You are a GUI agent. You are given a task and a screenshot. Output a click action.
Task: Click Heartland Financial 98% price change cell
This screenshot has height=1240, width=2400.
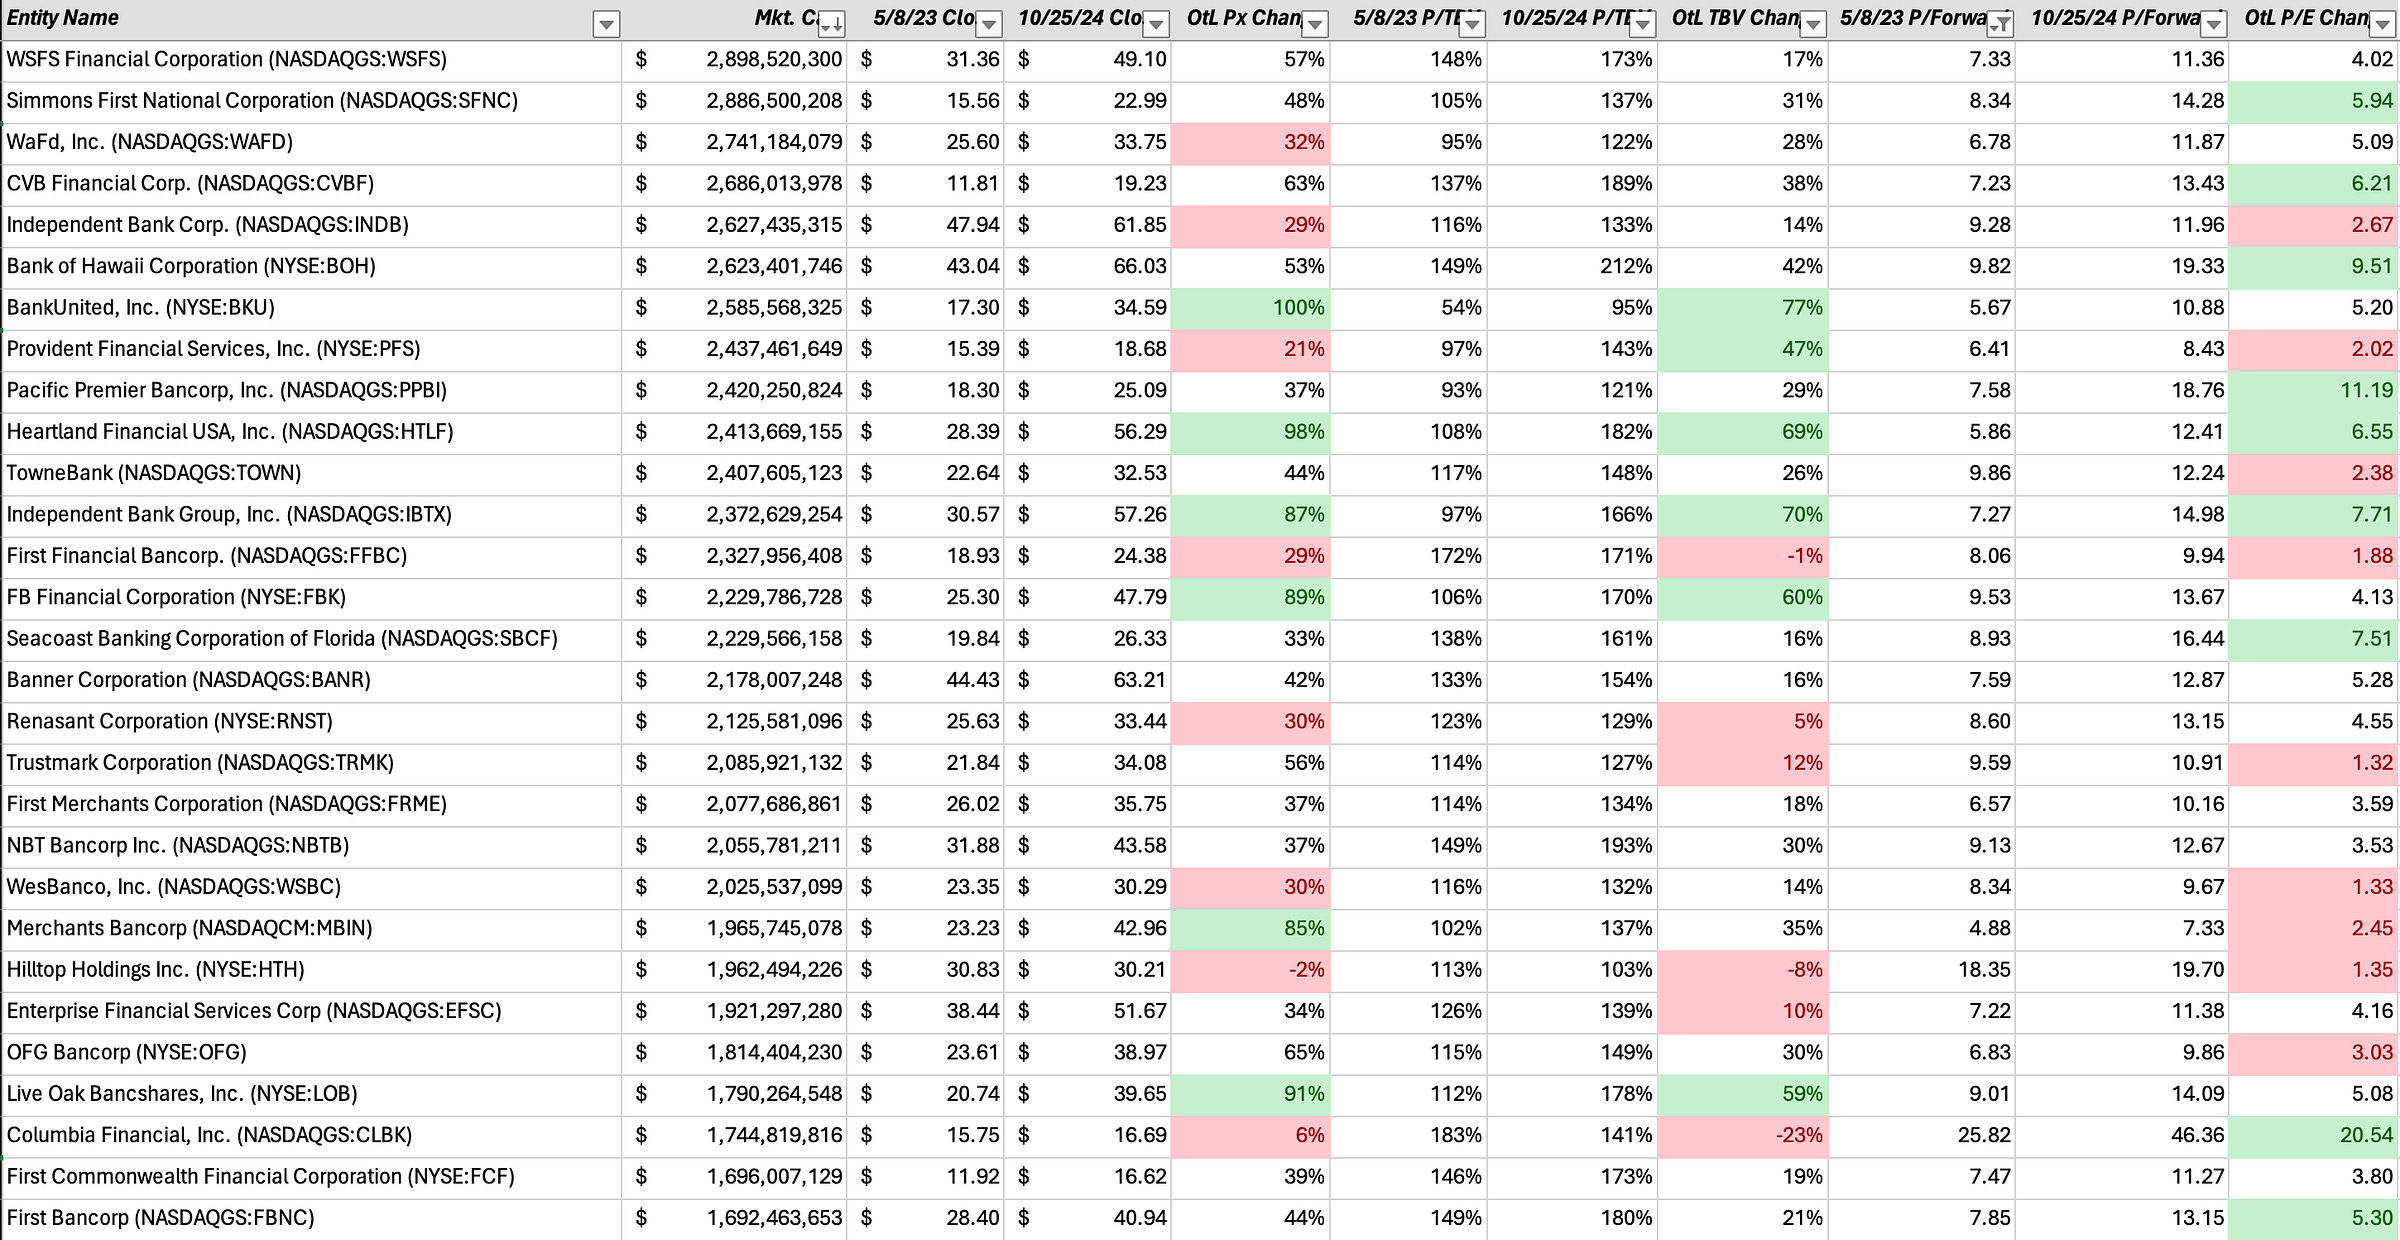pyautogui.click(x=1250, y=432)
